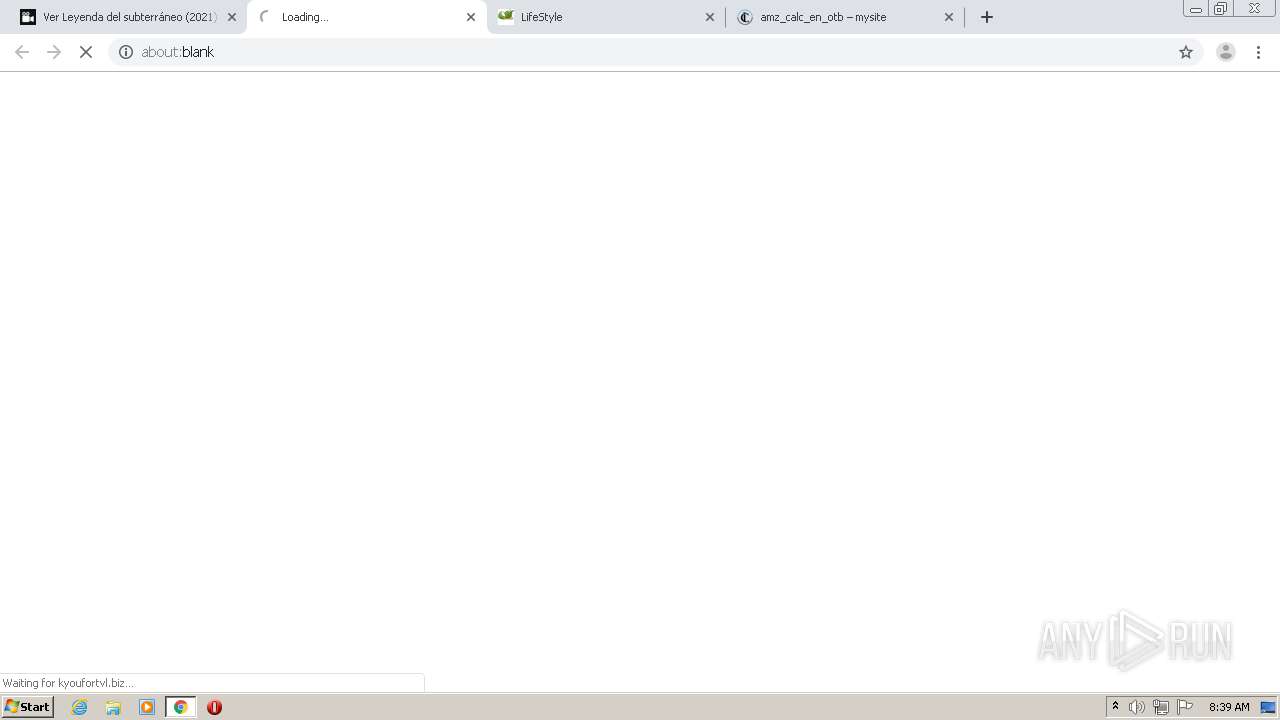
Task: Bookmark this page with star icon
Action: (1186, 52)
